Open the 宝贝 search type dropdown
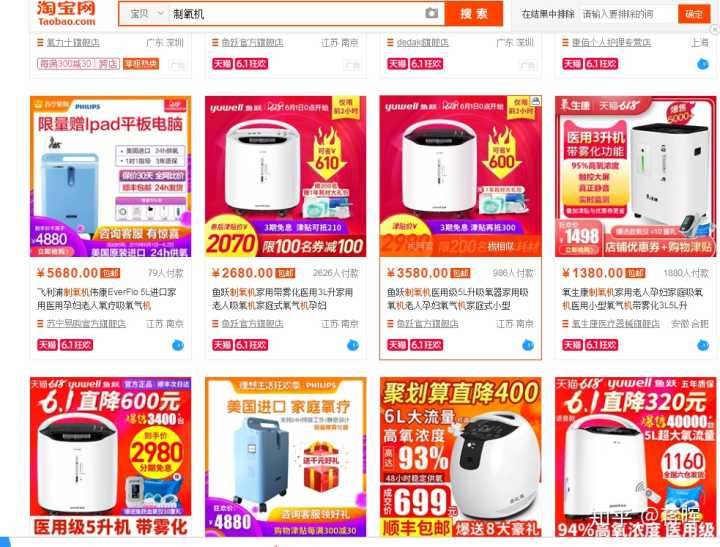The height and width of the screenshot is (547, 720). pyautogui.click(x=146, y=14)
